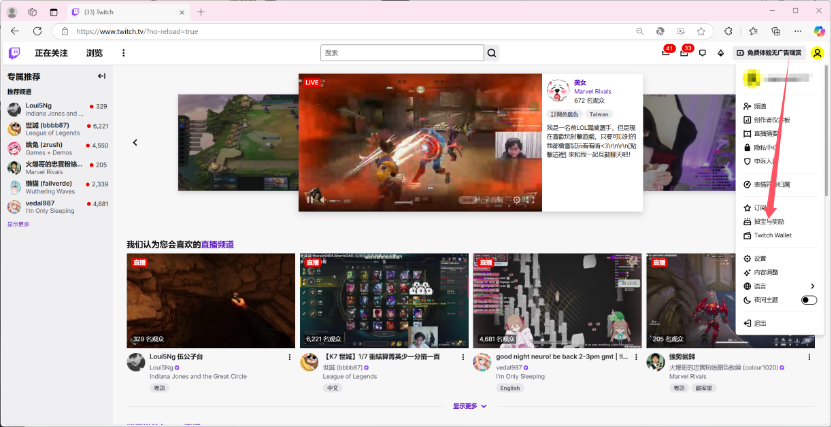Viewport: 831px width, 427px height.
Task: Click the English tag under vedal987
Action: (x=510, y=388)
